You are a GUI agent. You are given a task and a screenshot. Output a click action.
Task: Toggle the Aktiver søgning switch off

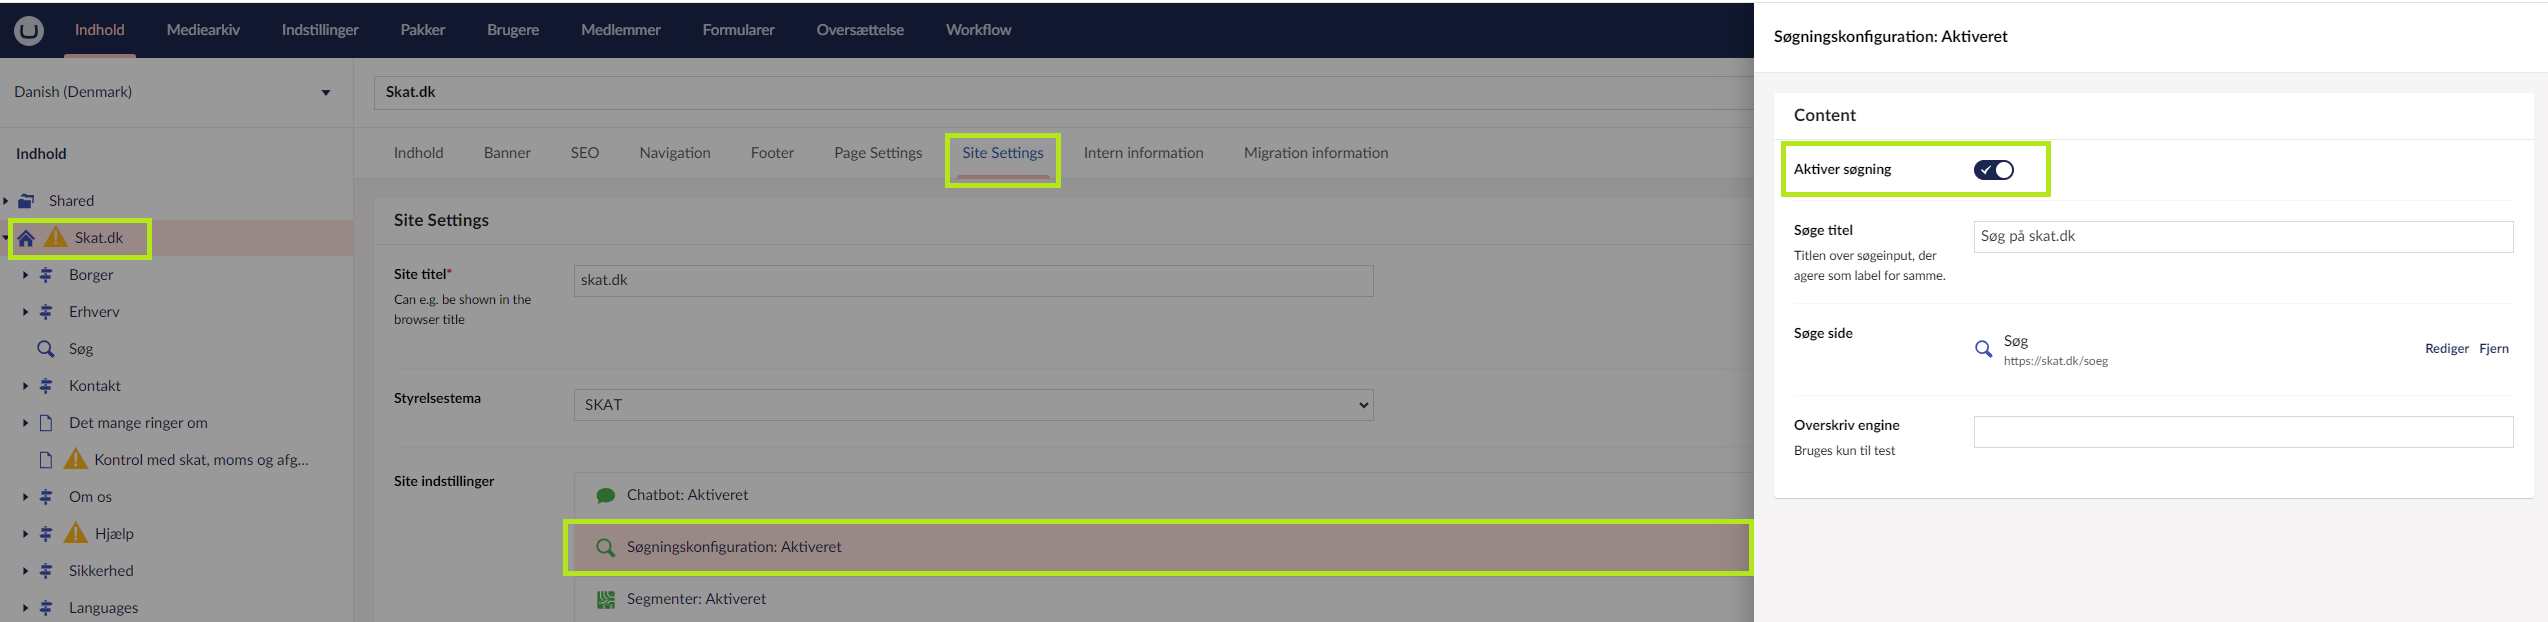pyautogui.click(x=1993, y=170)
